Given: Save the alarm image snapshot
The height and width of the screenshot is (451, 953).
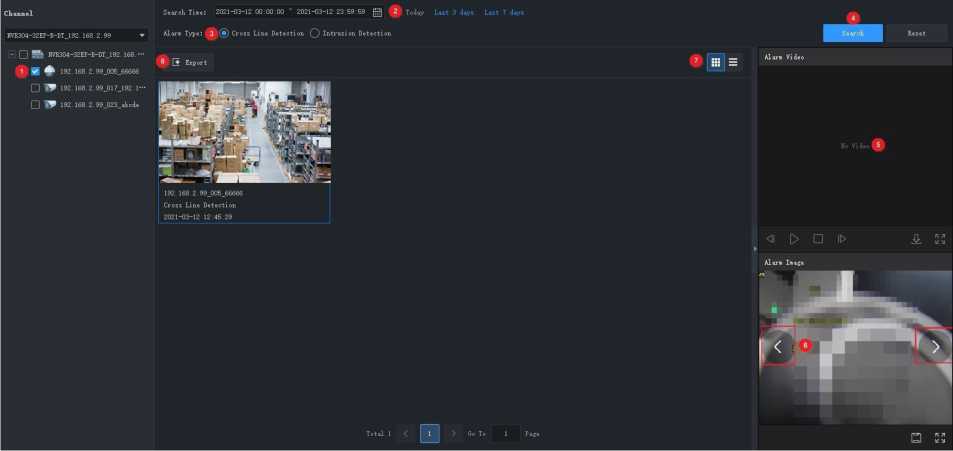Looking at the screenshot, I should 915,438.
